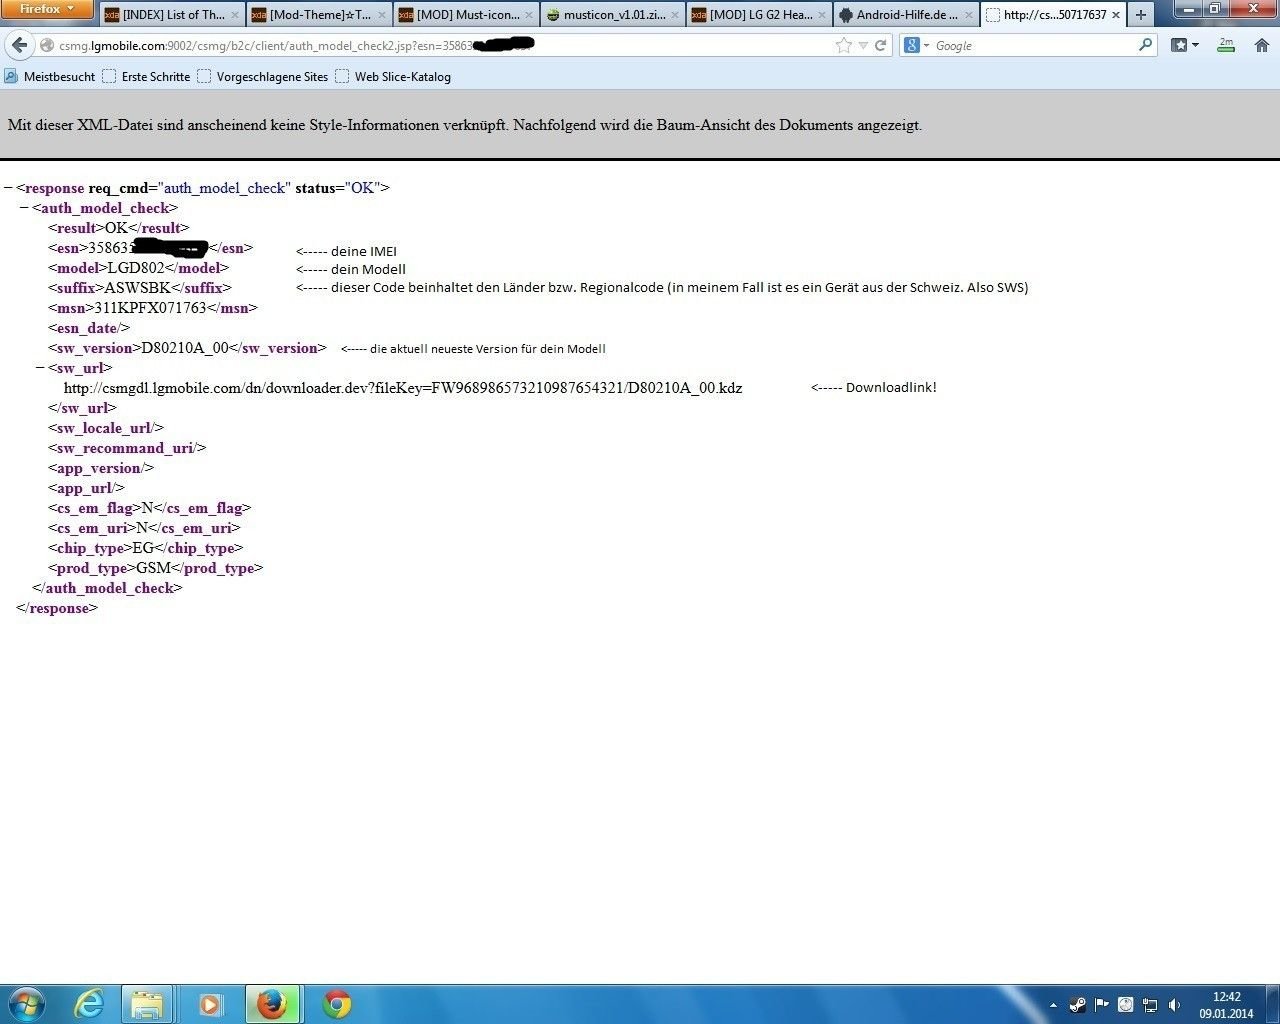The height and width of the screenshot is (1024, 1280).
Task: Open the Google search engine selector dropdown
Action: click(x=917, y=46)
